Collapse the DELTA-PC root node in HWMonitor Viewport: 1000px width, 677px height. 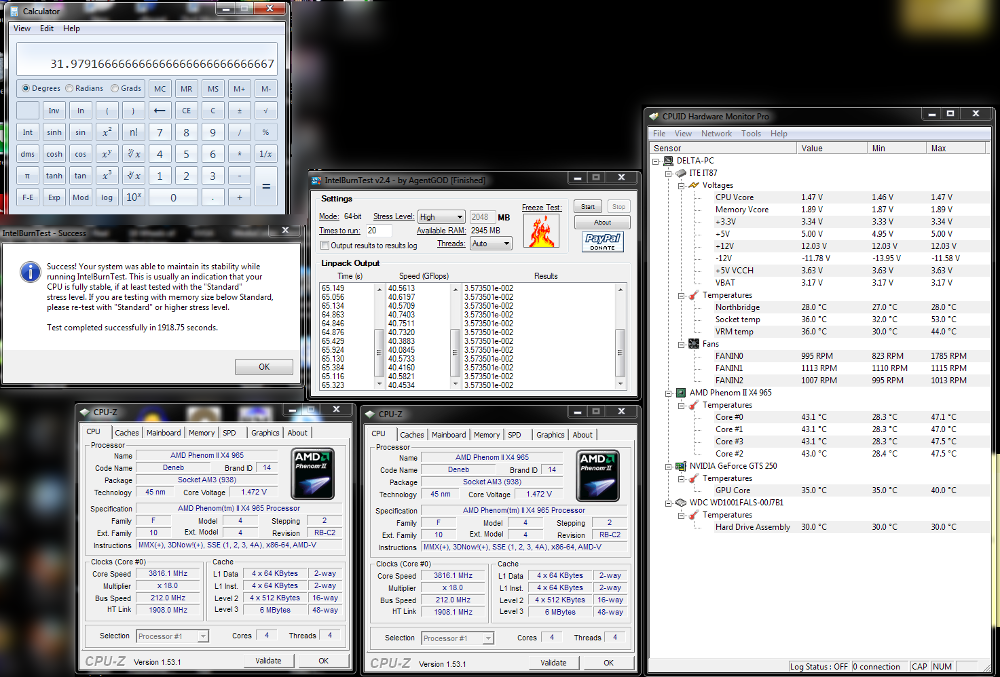656,161
